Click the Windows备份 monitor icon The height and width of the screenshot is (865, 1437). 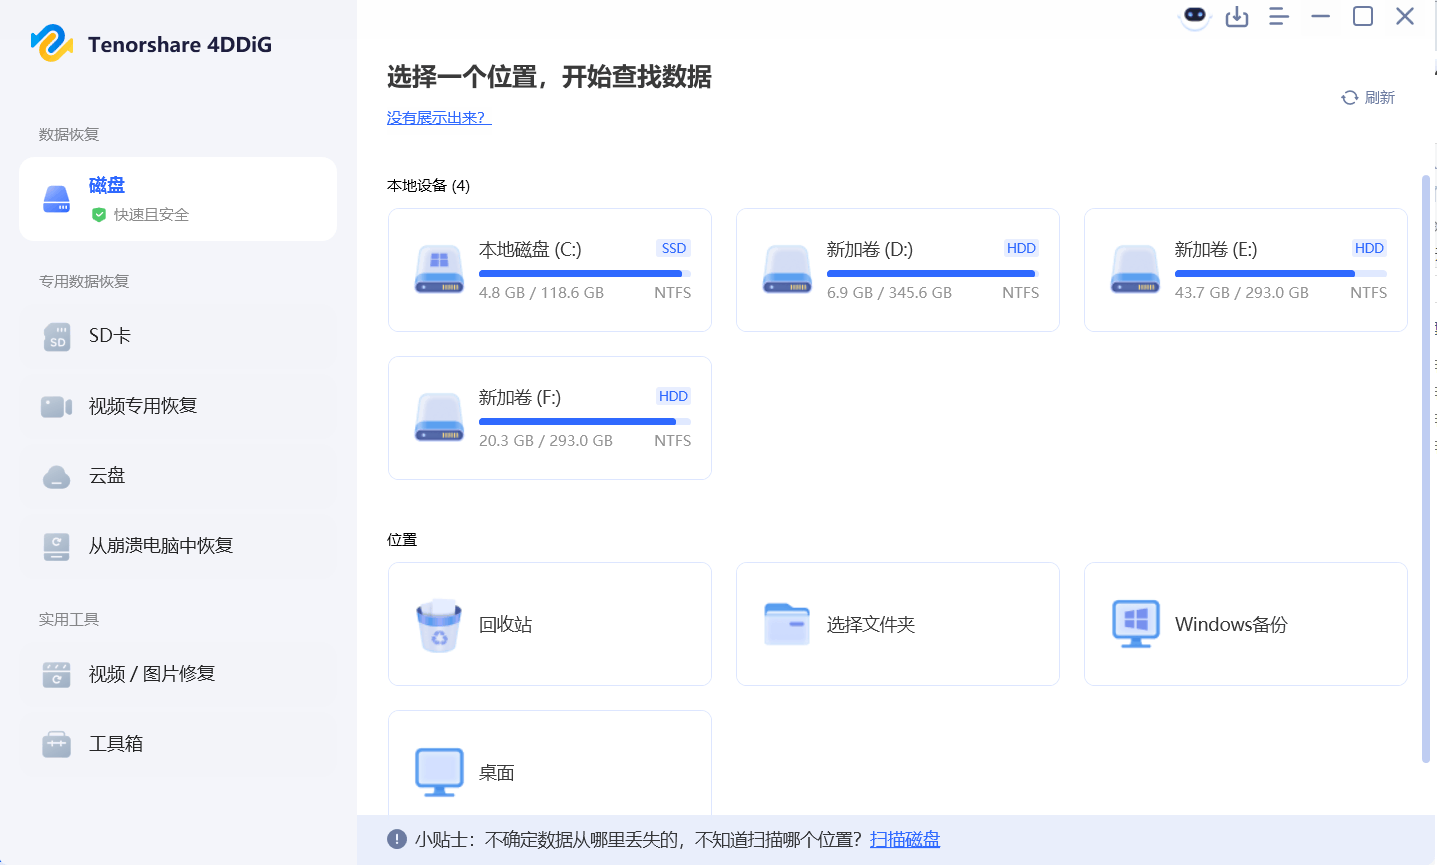(1136, 624)
